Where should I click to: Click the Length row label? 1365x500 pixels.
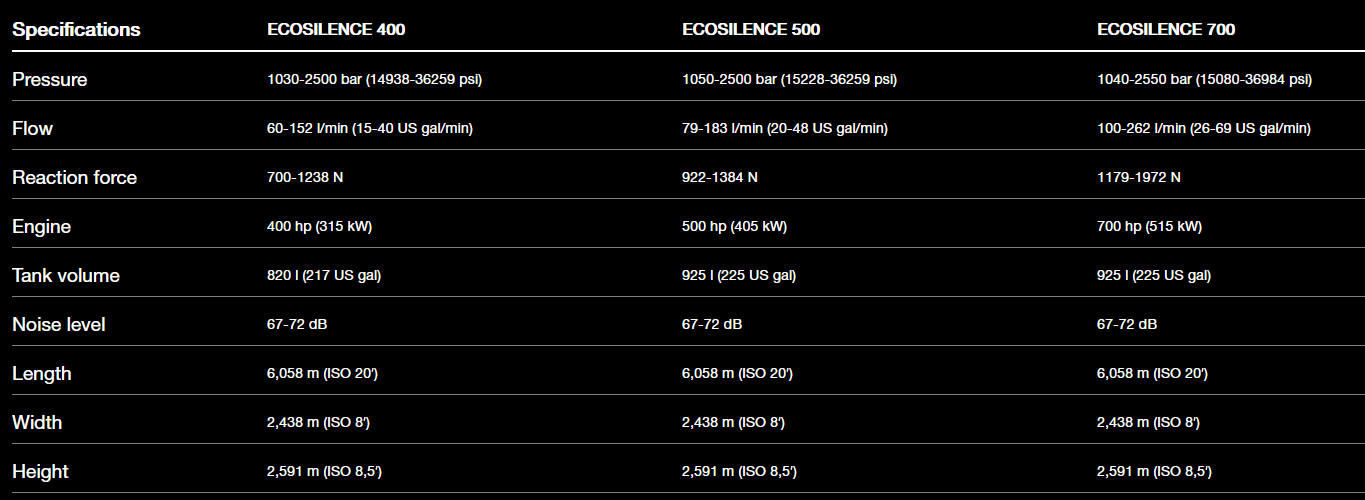42,374
